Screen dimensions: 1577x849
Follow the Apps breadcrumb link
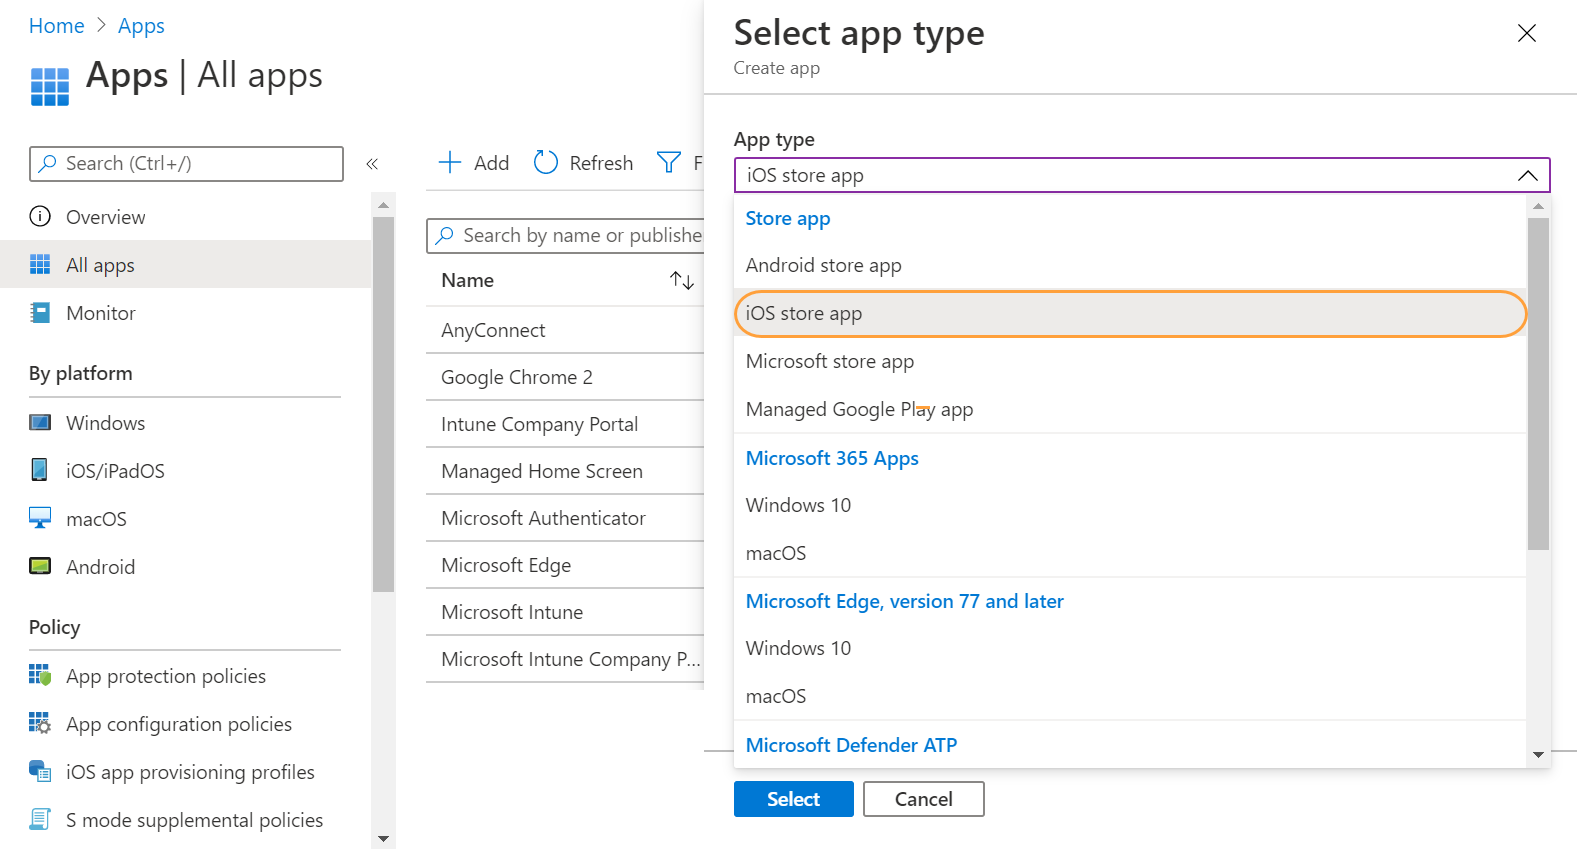[x=141, y=26]
